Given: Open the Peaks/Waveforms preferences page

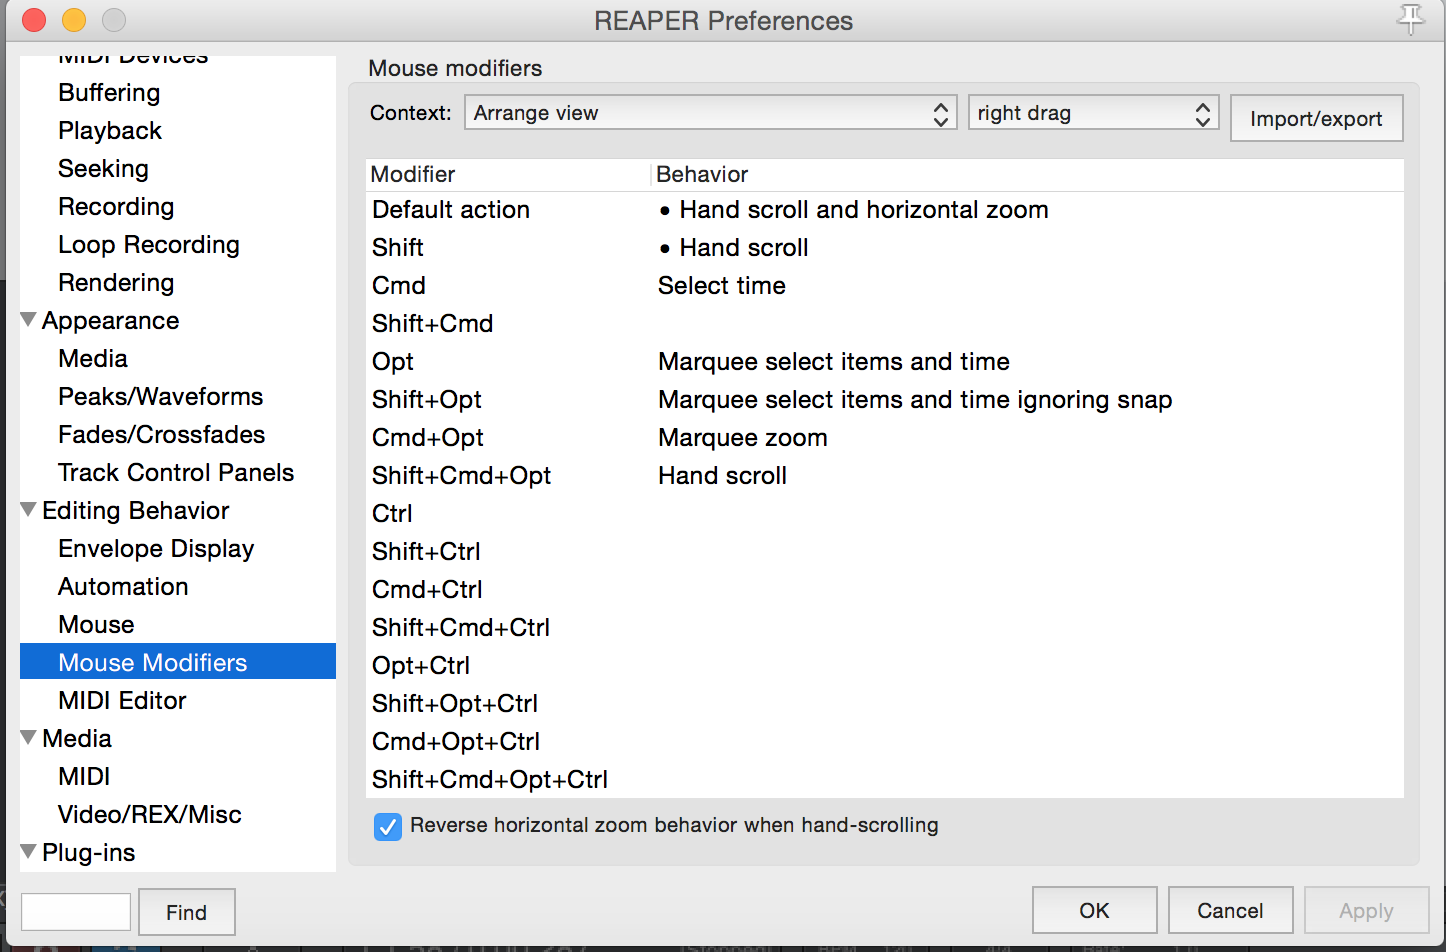Looking at the screenshot, I should coord(160,396).
